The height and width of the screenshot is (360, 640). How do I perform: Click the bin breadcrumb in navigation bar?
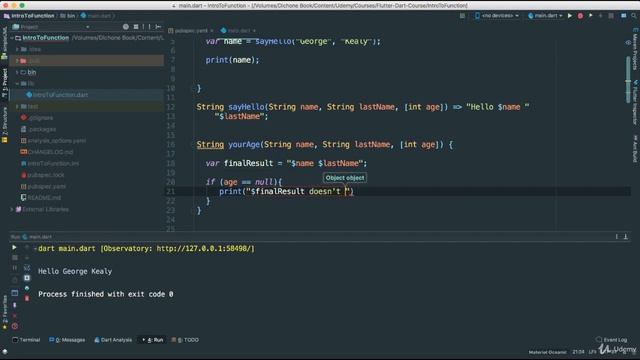click(68, 16)
